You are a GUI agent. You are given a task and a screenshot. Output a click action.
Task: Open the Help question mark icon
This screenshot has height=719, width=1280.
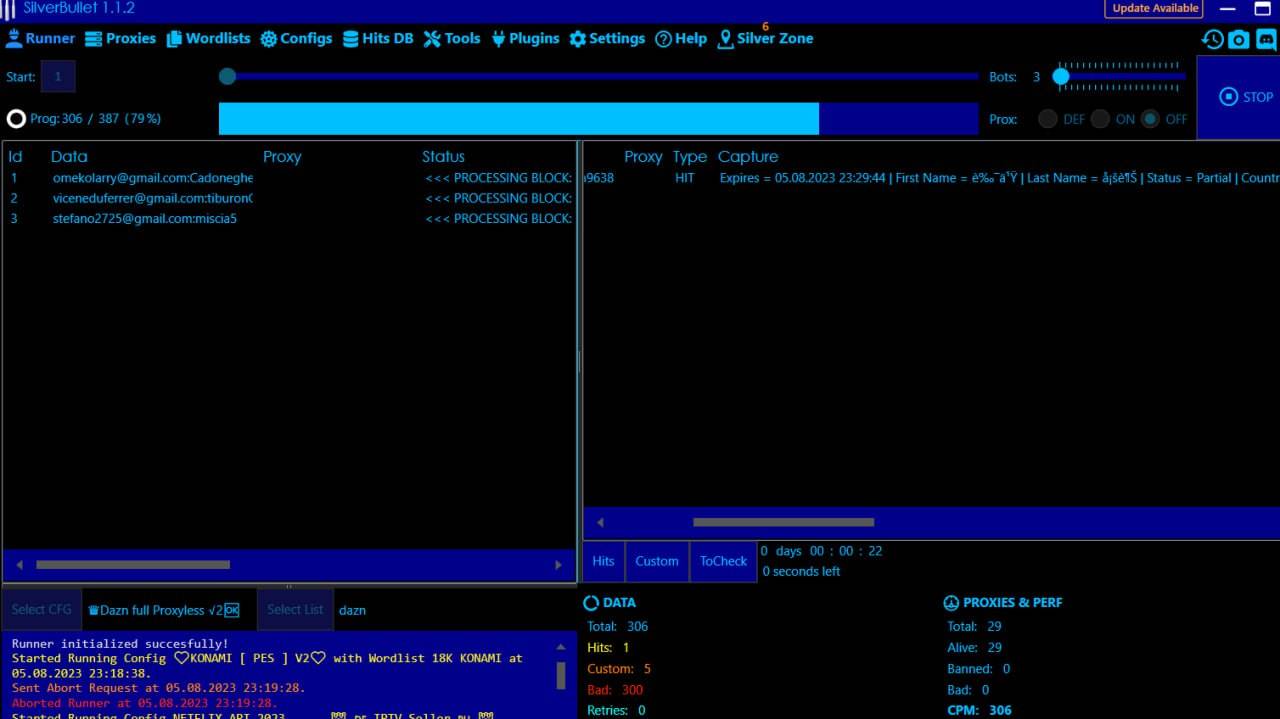(663, 39)
